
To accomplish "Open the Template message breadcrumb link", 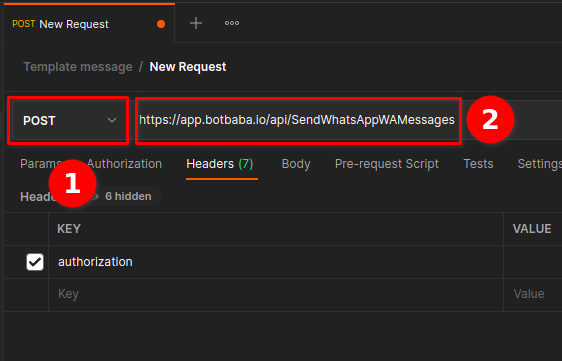I will coord(78,67).
